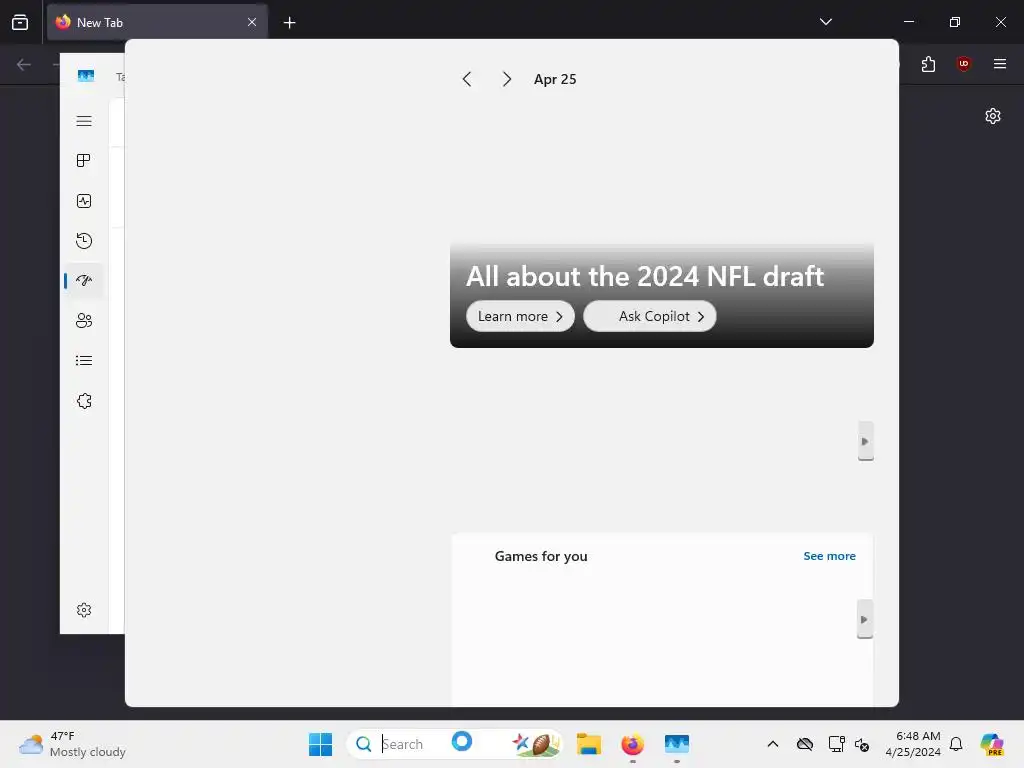This screenshot has height=768, width=1024.
Task: Open Firefox extensions puzzle icon
Action: 928,64
